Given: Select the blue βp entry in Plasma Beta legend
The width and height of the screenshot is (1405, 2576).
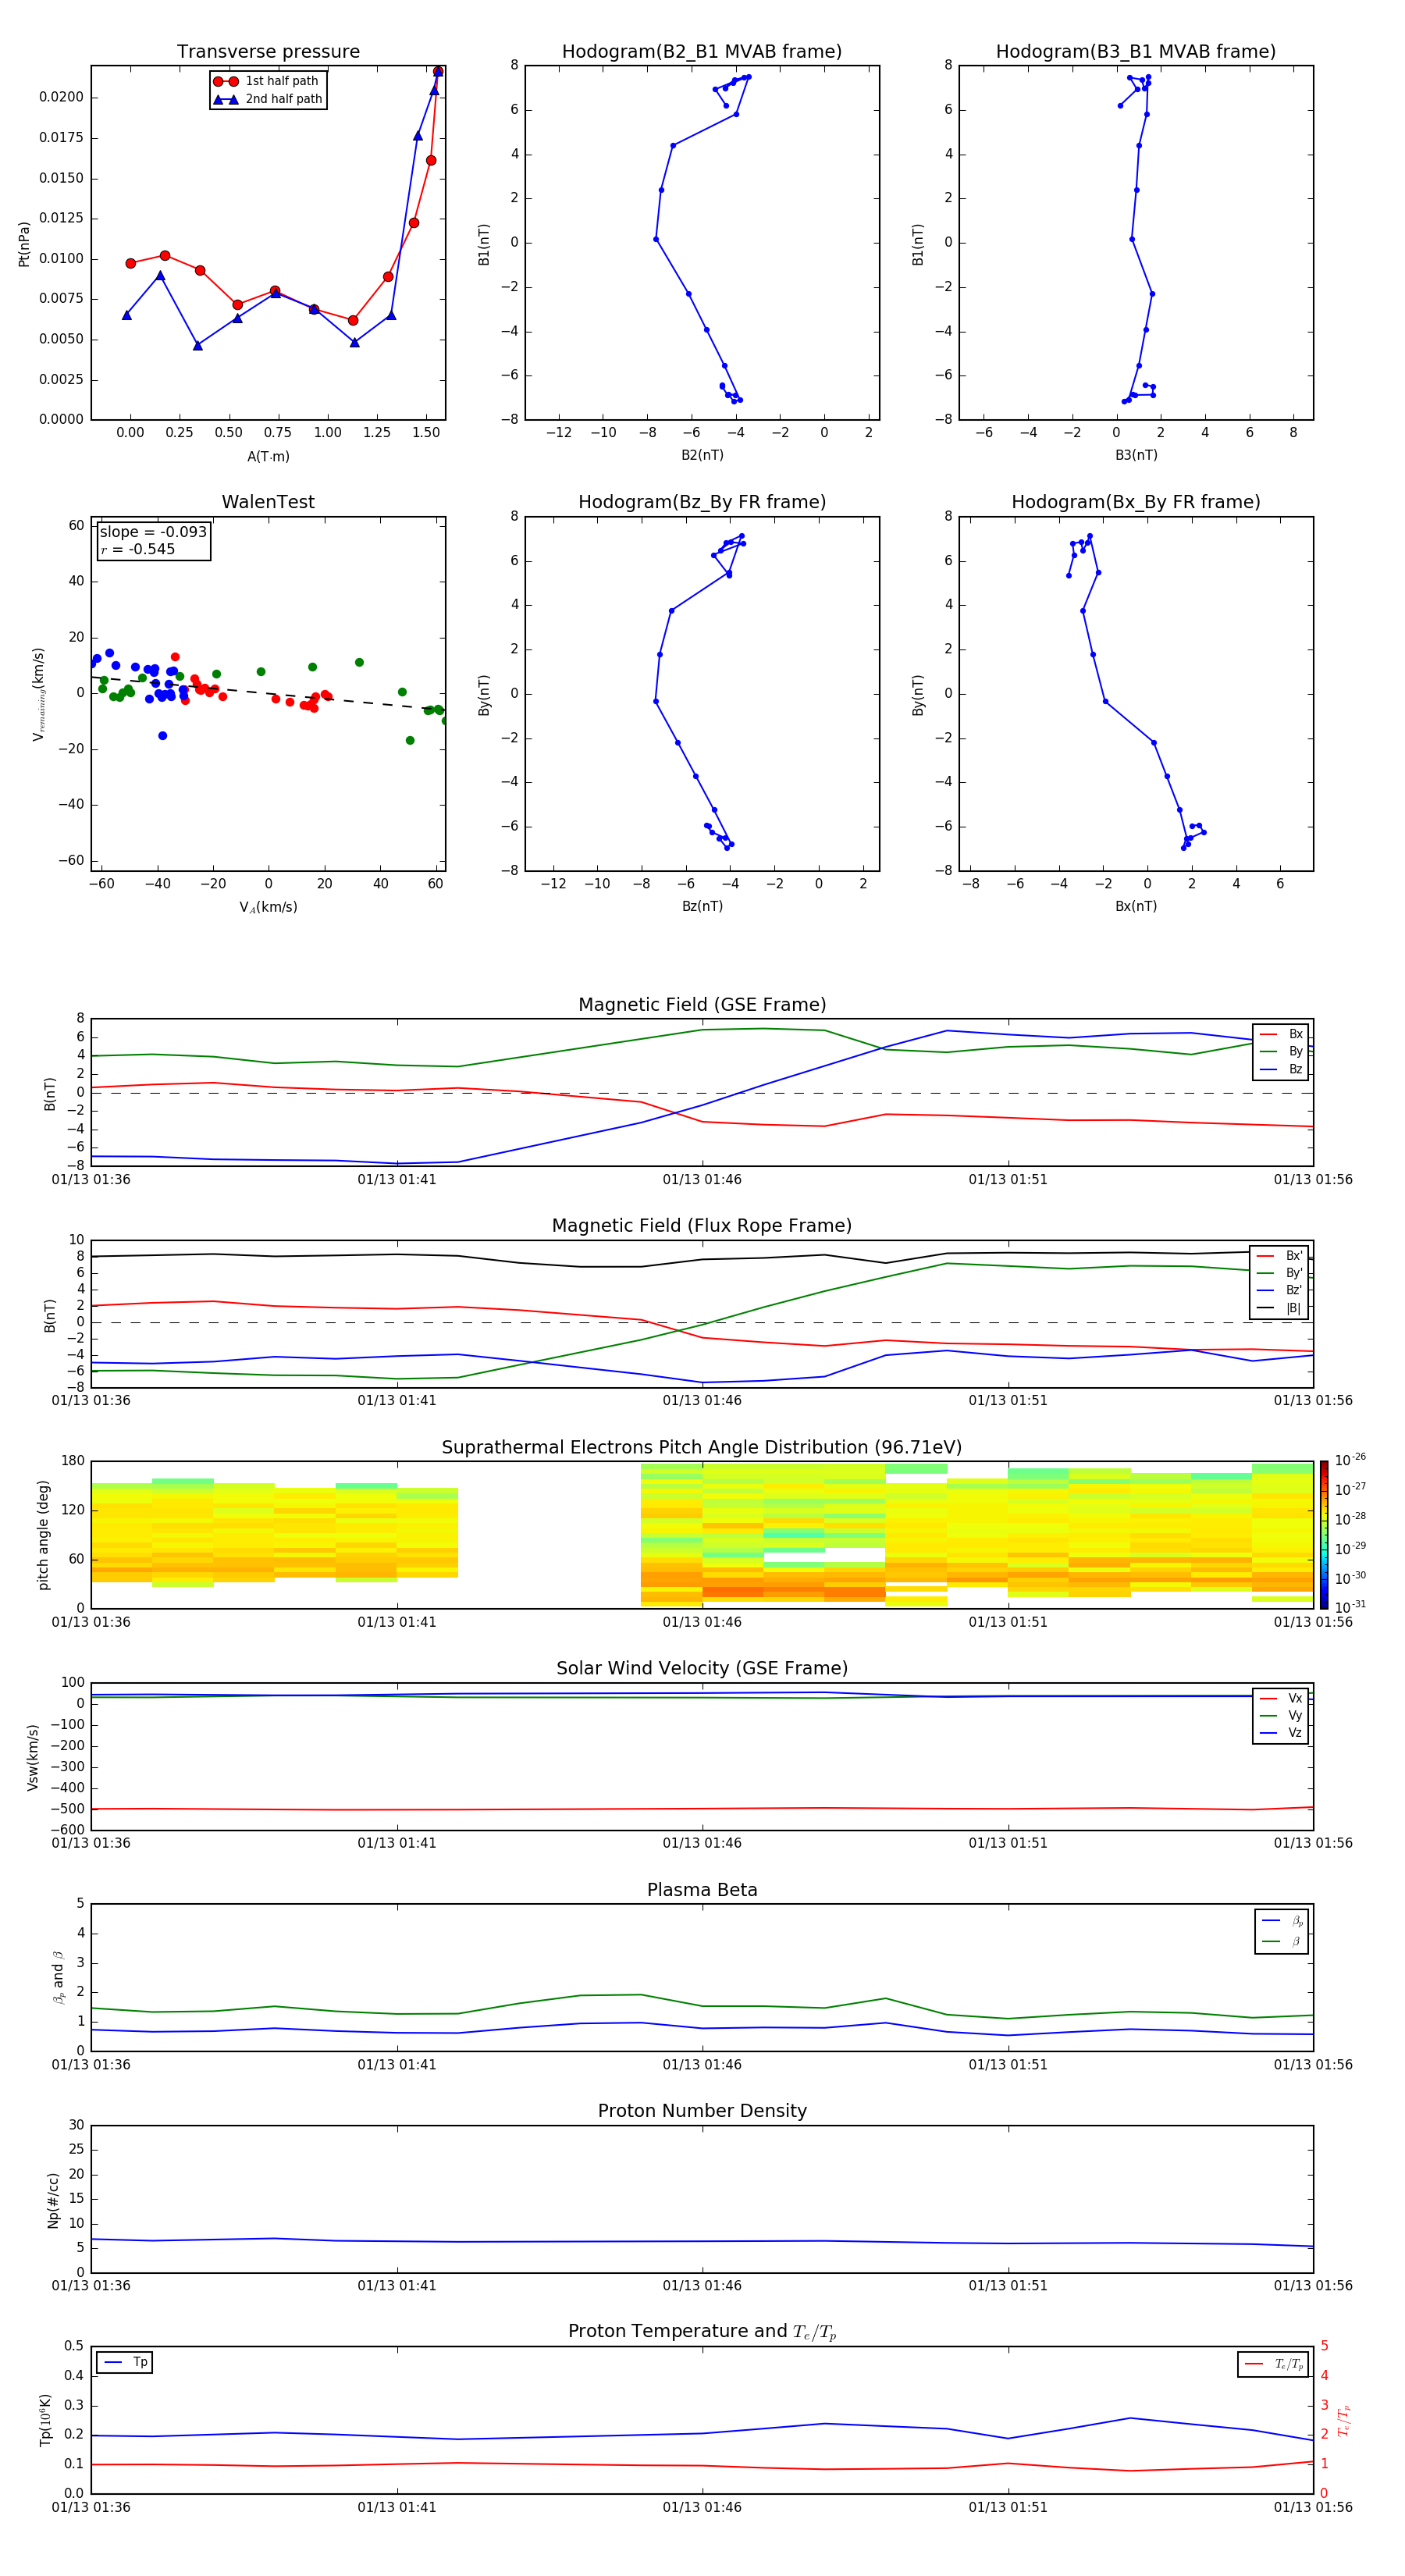Looking at the screenshot, I should [x=1282, y=1921].
